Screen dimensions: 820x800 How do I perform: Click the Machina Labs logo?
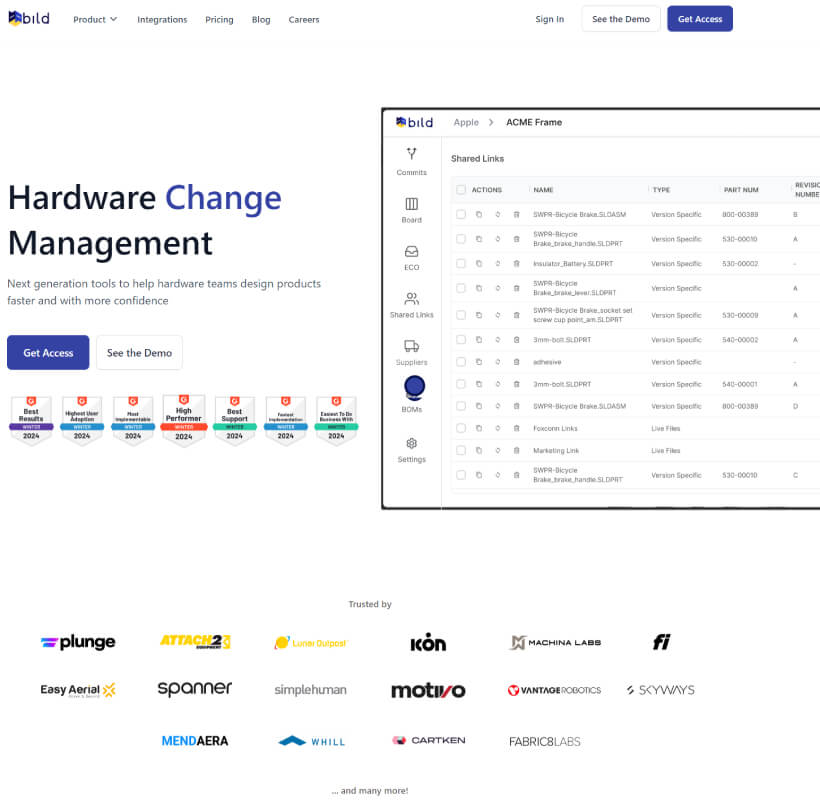(x=555, y=642)
